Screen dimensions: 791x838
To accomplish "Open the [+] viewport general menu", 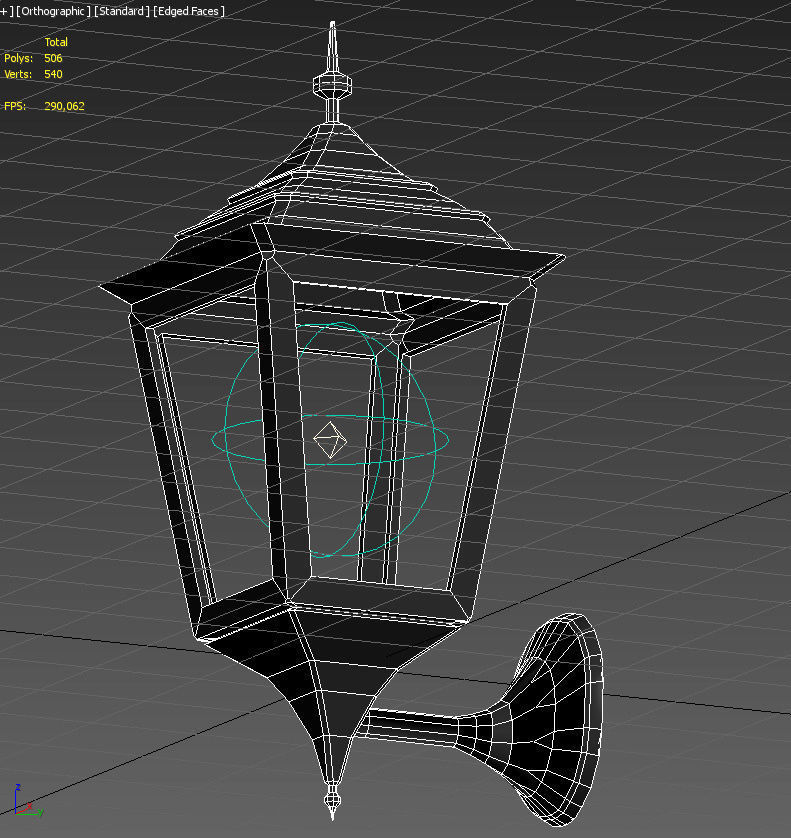I will [6, 11].
